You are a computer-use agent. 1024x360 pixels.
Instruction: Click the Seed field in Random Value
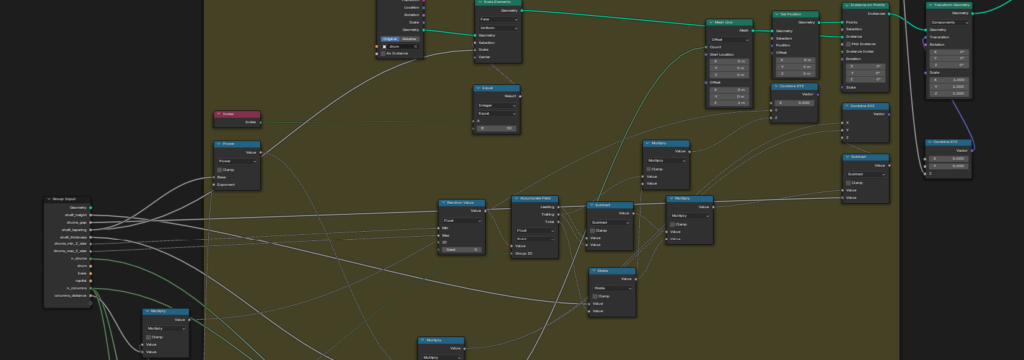coord(462,250)
